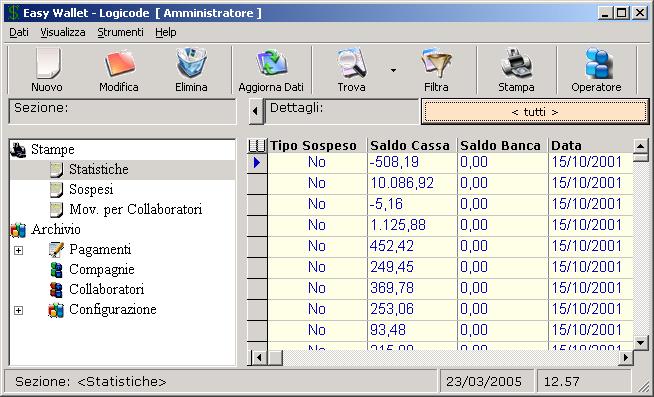
Task: Create a new record with the Nuovo icon
Action: (x=47, y=70)
